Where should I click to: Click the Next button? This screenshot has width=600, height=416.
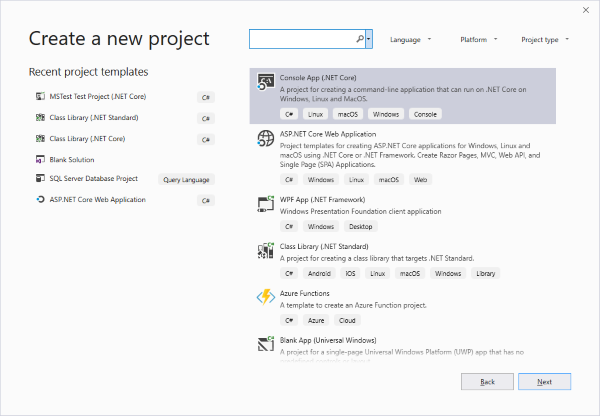(545, 382)
